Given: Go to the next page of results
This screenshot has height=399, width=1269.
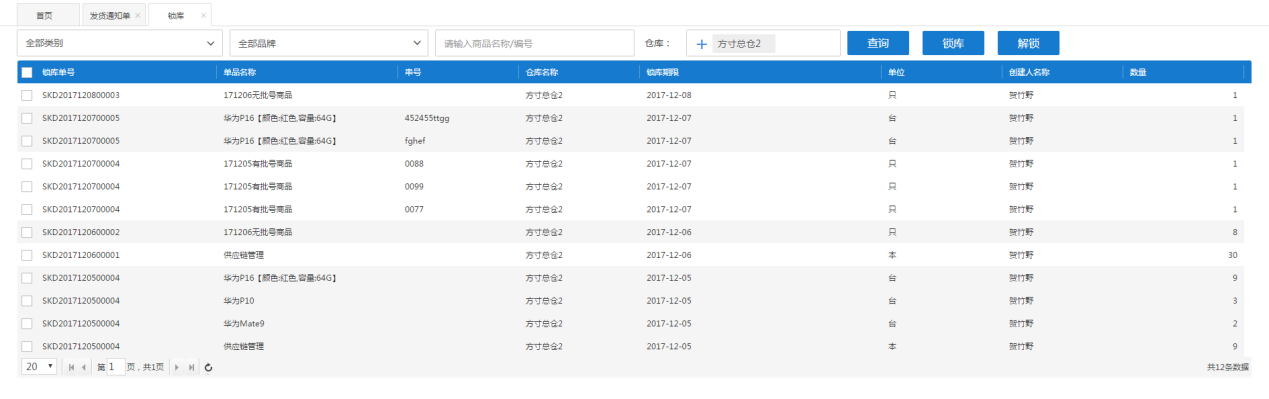Looking at the screenshot, I should click(x=178, y=367).
